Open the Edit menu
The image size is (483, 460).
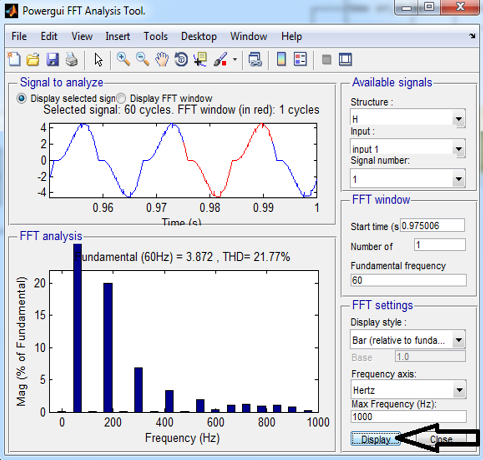(49, 36)
